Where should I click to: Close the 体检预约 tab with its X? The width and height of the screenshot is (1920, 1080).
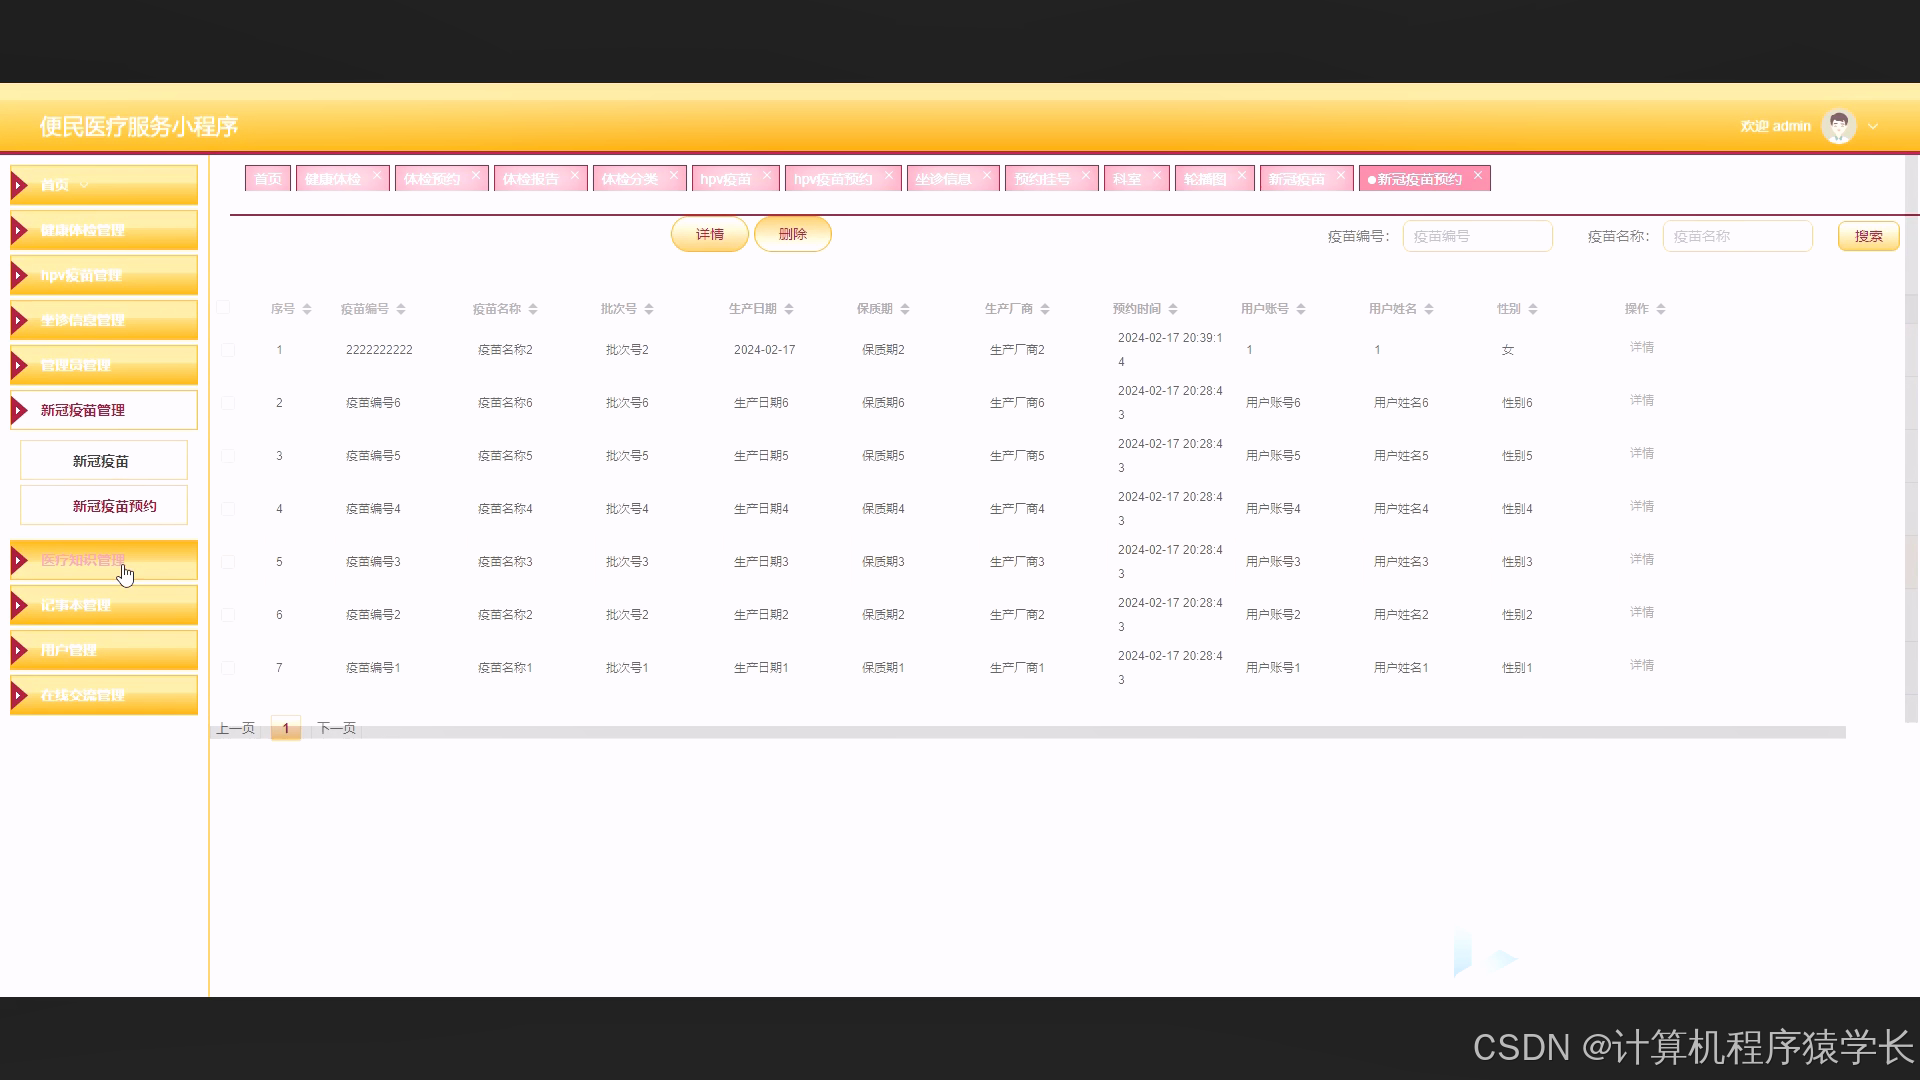475,175
